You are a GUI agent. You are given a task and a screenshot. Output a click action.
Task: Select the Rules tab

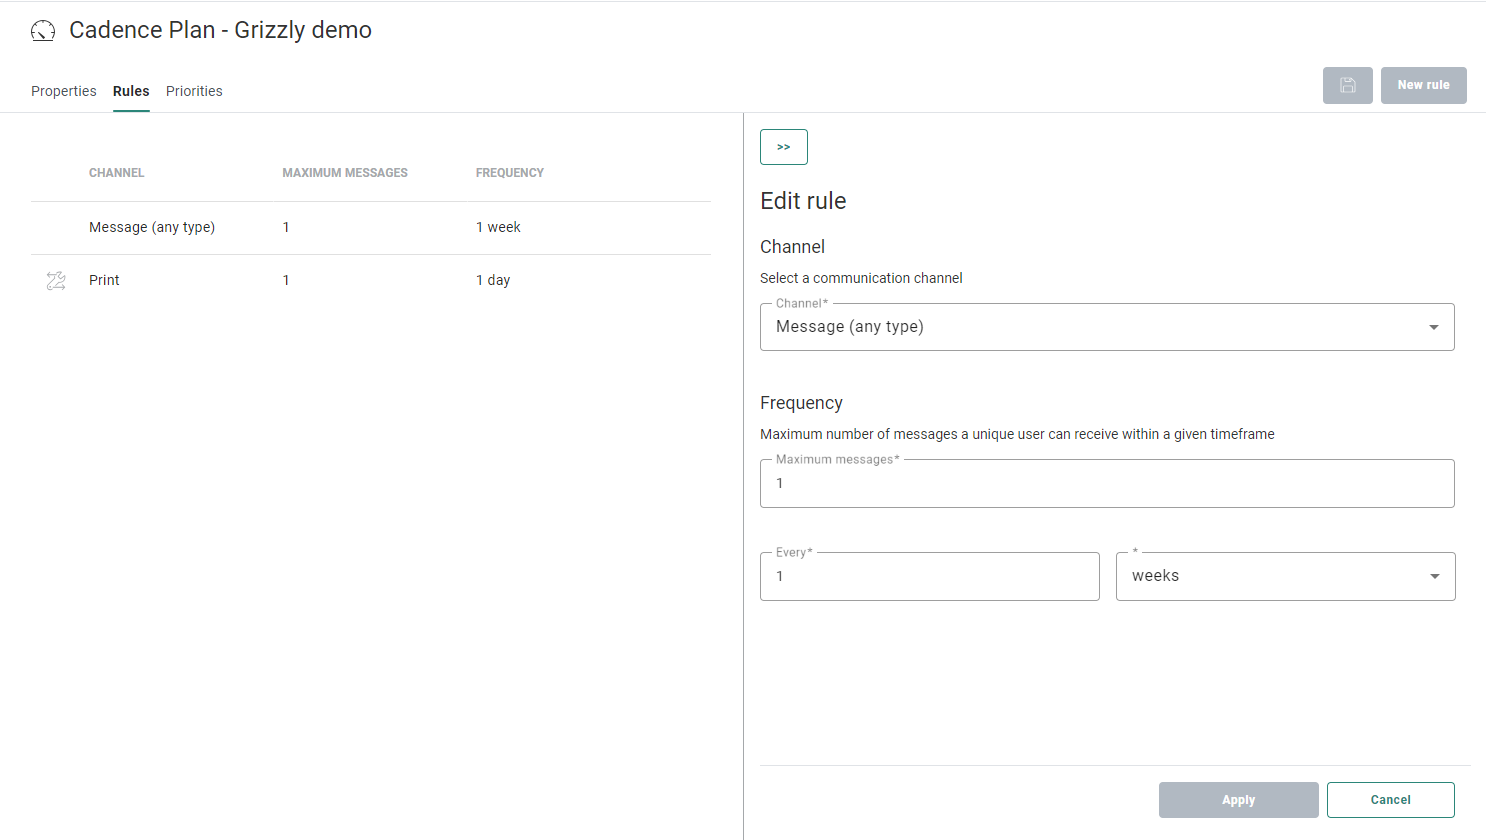[131, 91]
